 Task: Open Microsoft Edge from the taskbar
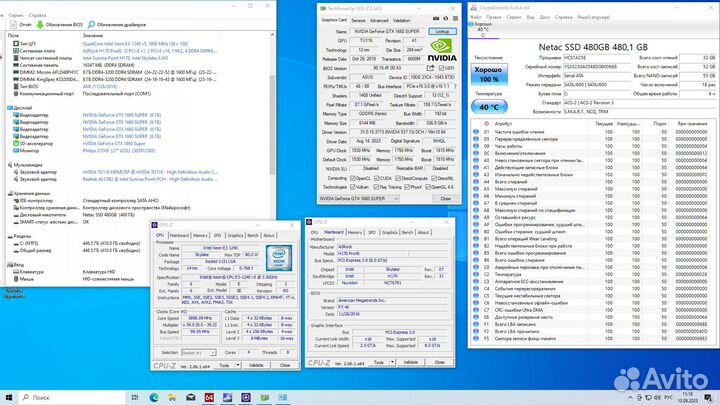pyautogui.click(x=153, y=398)
